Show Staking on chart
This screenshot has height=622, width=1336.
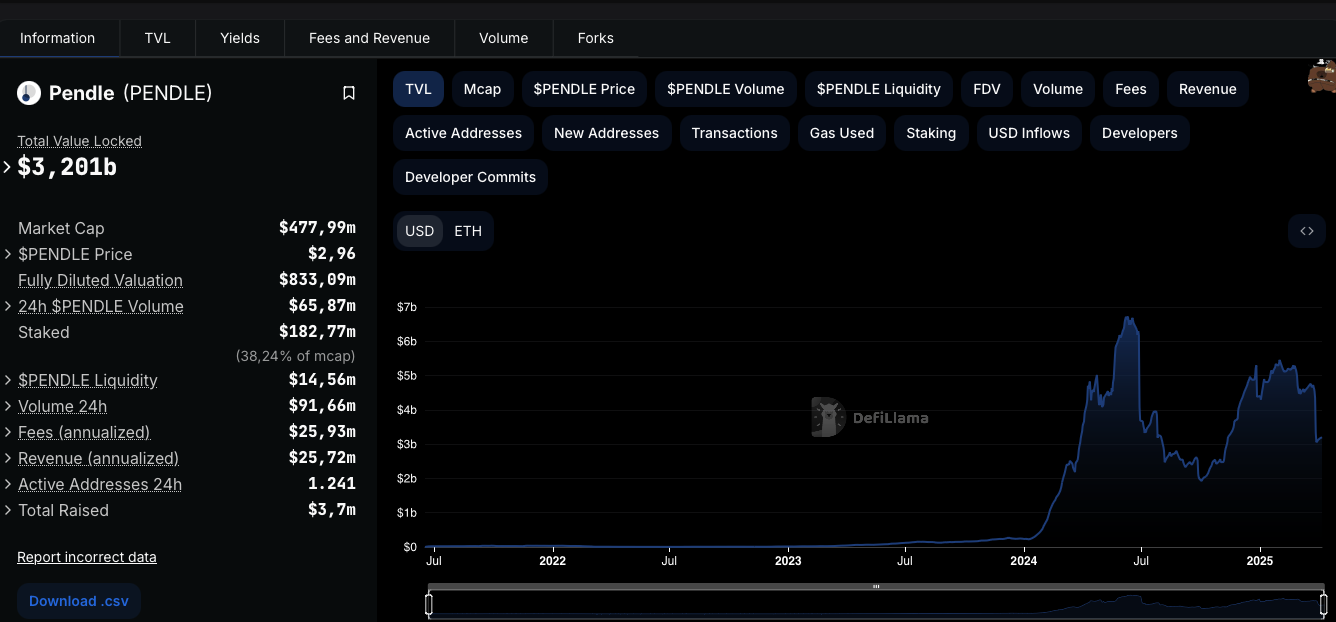[x=931, y=133]
